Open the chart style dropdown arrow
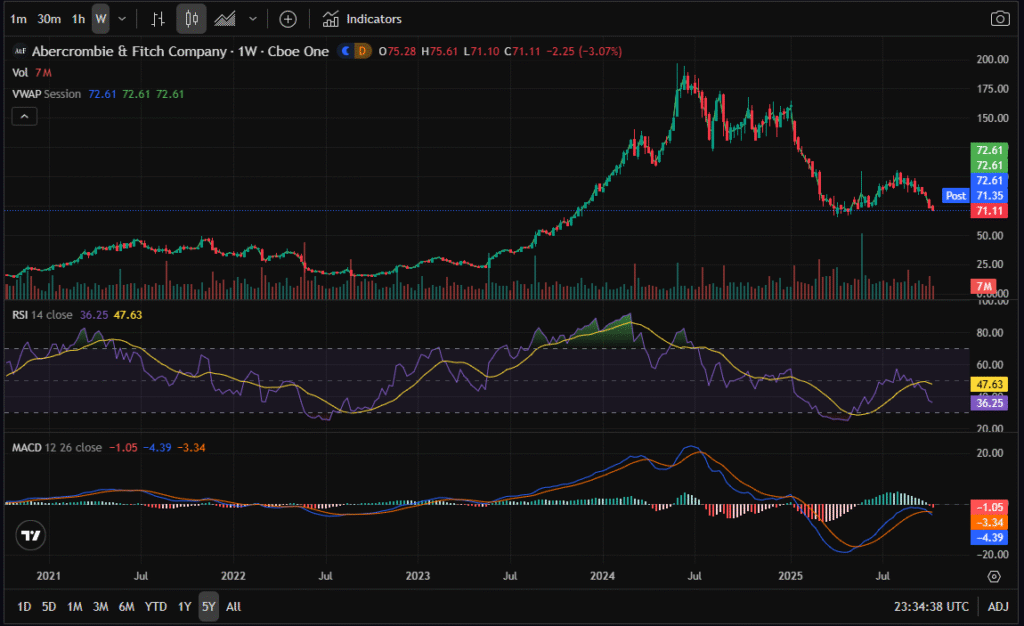Viewport: 1024px width, 626px height. click(x=252, y=19)
